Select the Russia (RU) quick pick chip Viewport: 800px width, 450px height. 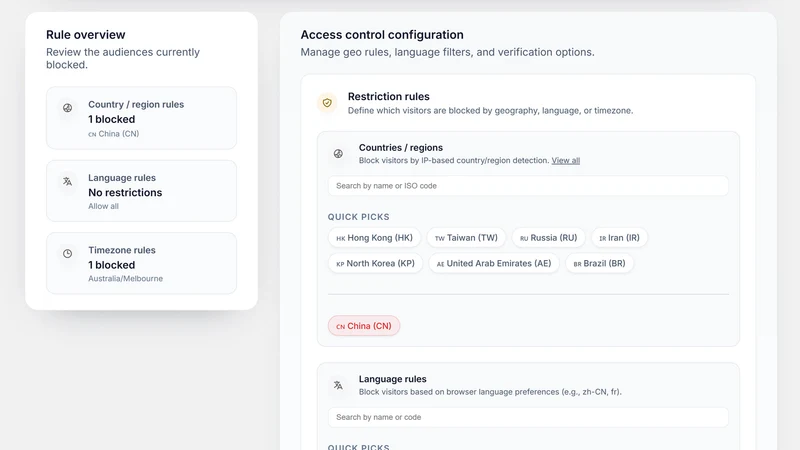tap(548, 238)
